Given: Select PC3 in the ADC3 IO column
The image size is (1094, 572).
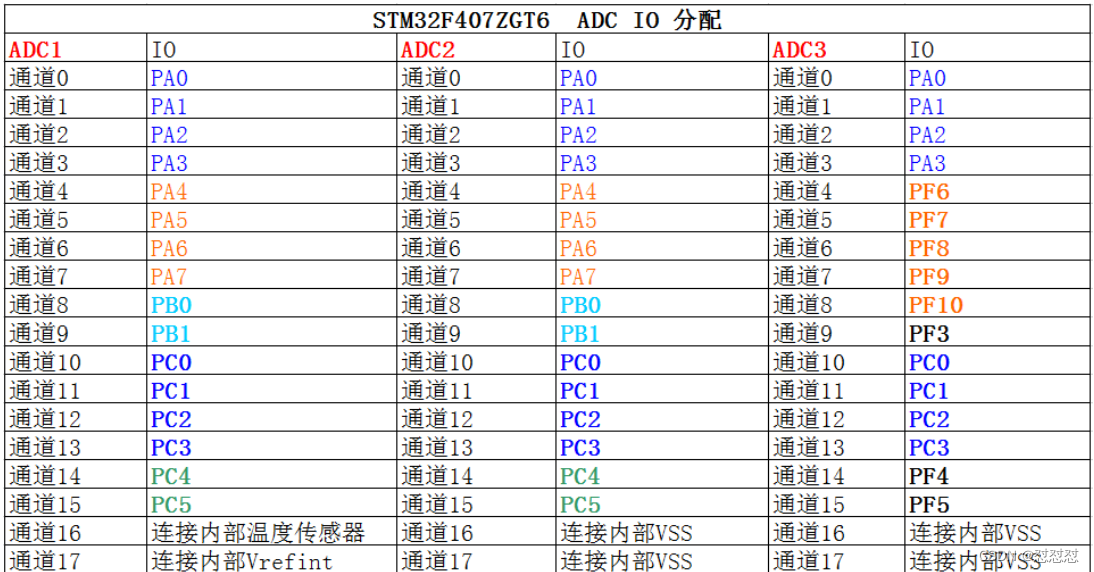Looking at the screenshot, I should (x=929, y=447).
